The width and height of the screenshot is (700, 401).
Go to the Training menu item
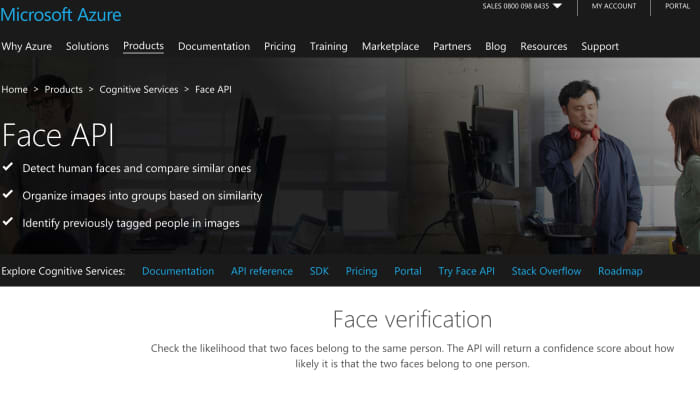(329, 46)
